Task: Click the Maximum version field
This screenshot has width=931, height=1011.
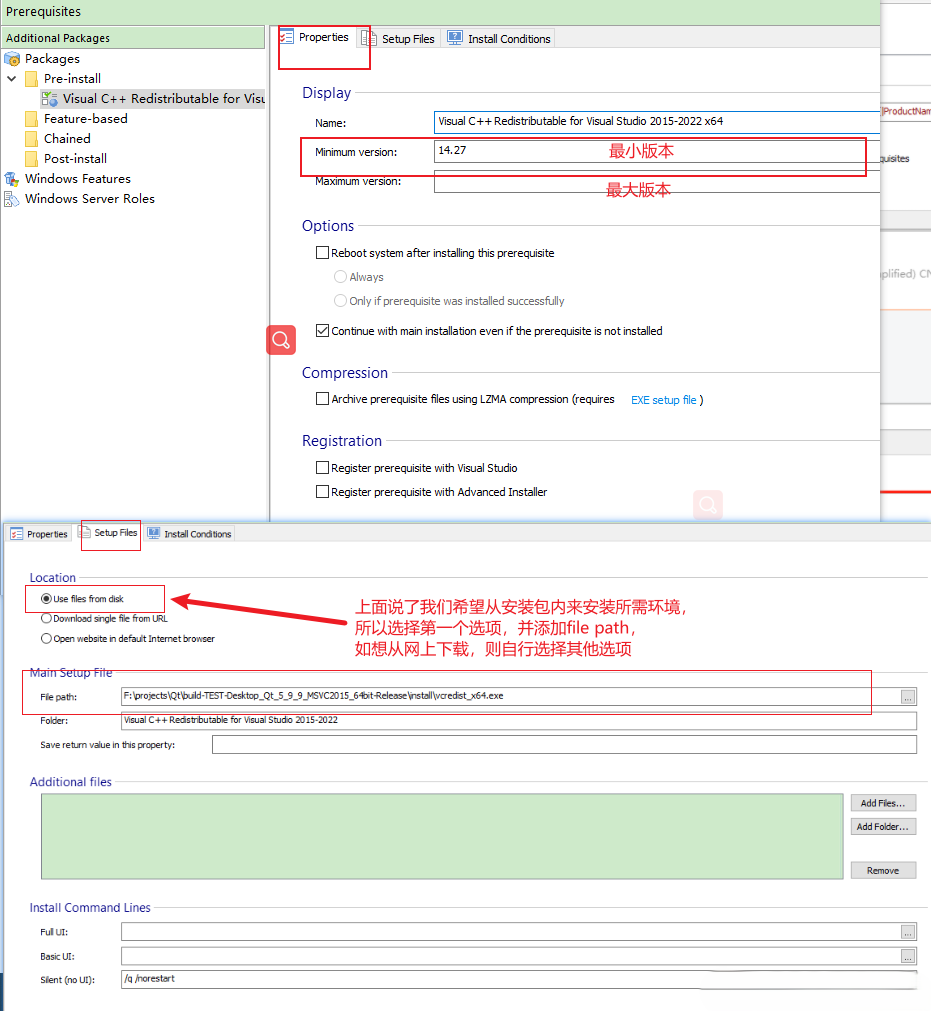Action: pos(656,182)
